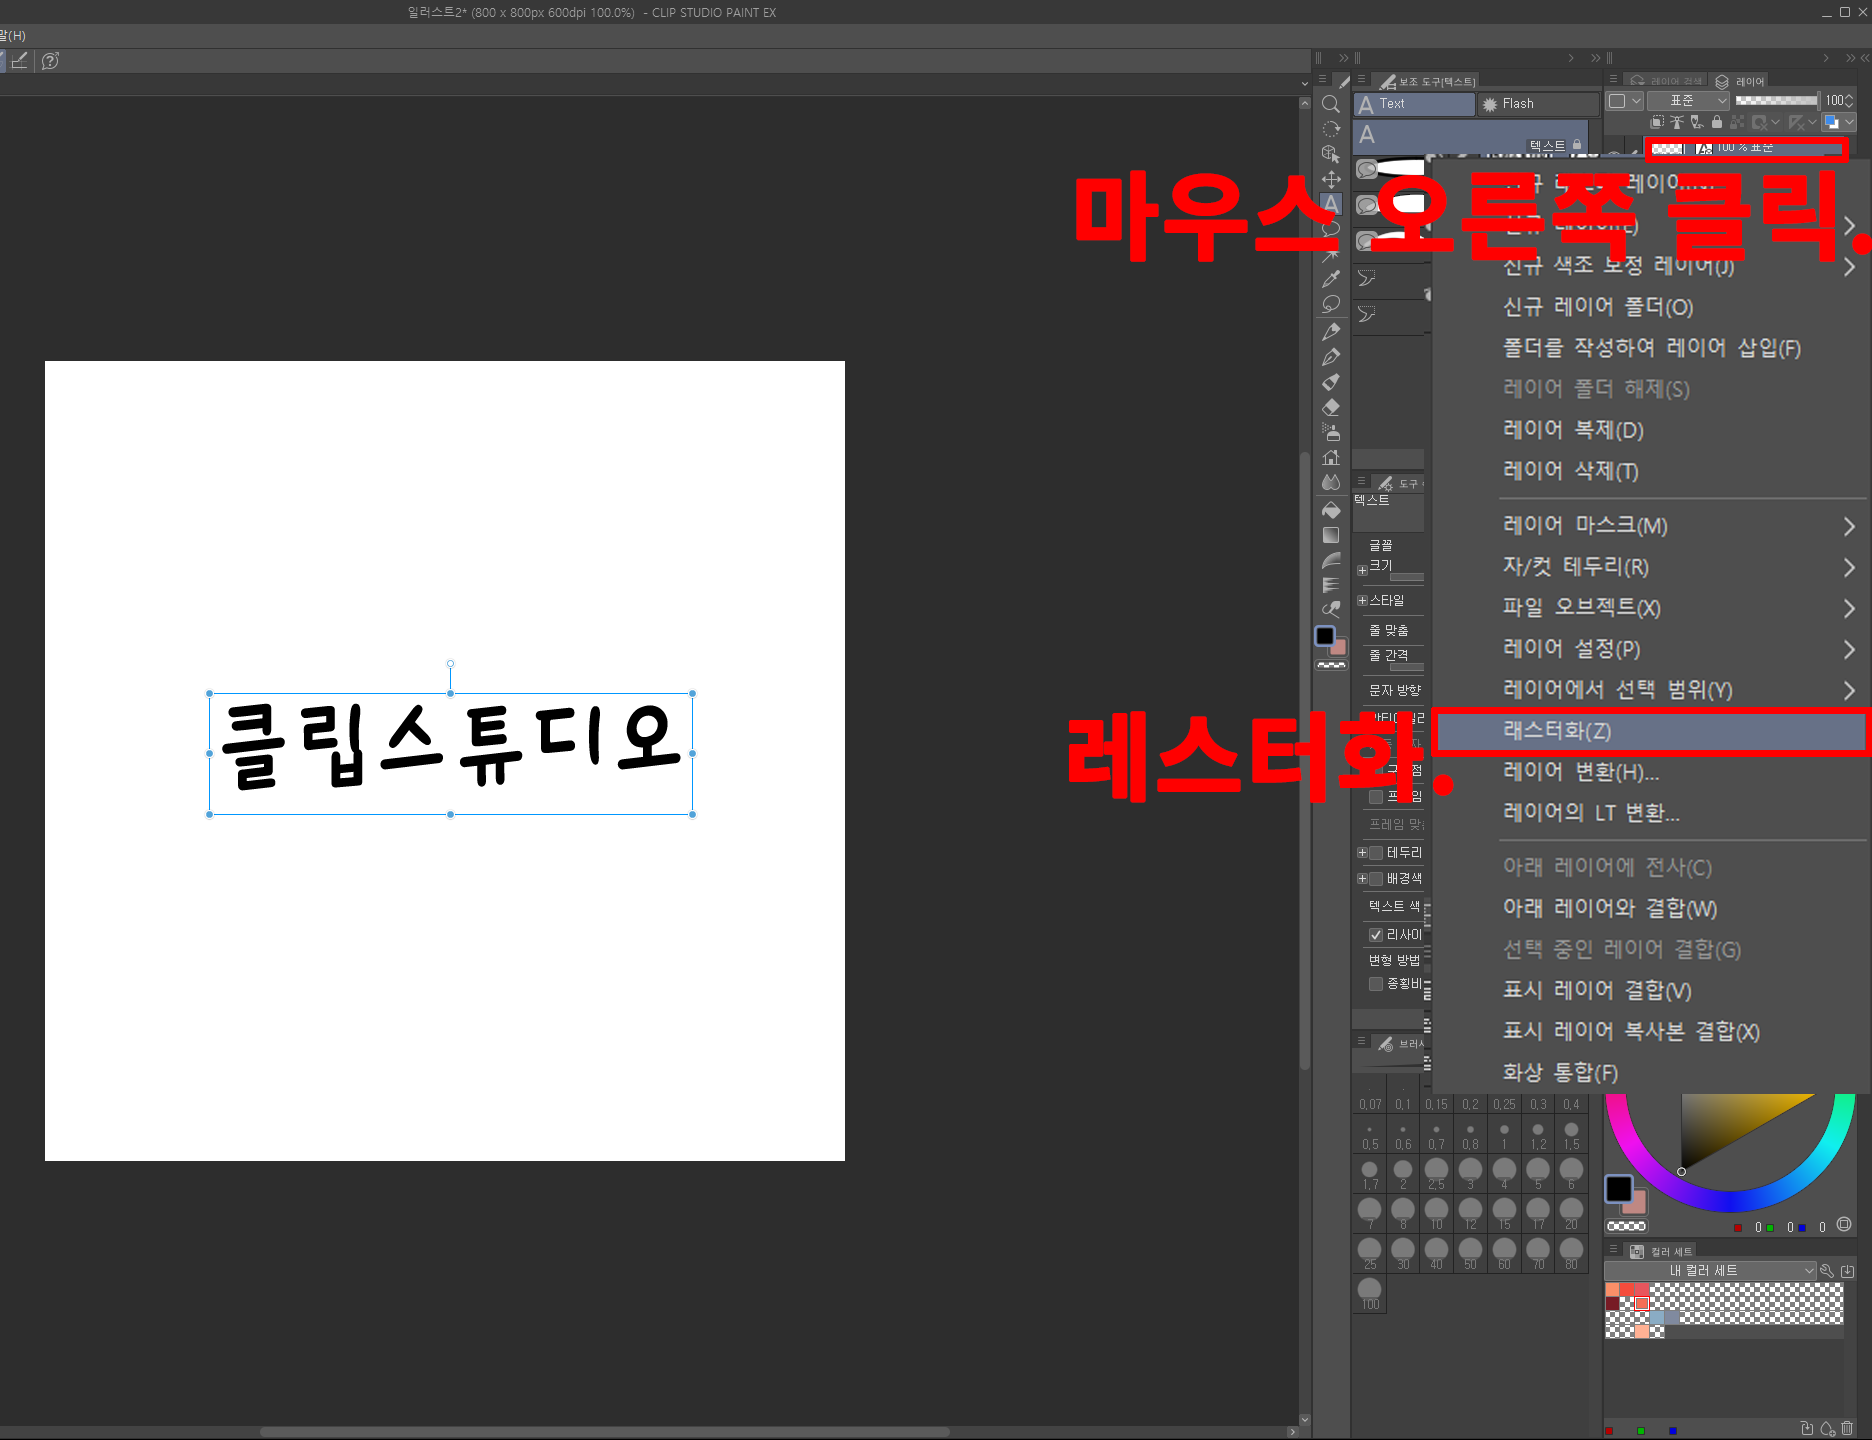The image size is (1872, 1440).
Task: Select the Eyedropper tool
Action: click(x=1330, y=279)
